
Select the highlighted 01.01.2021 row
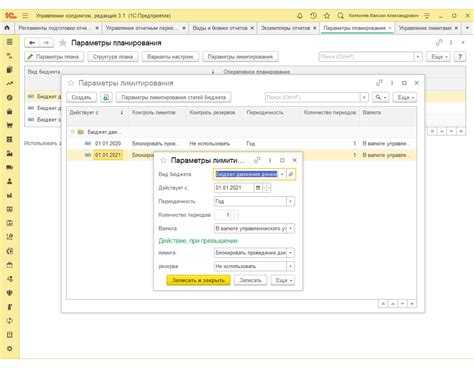tap(241, 155)
